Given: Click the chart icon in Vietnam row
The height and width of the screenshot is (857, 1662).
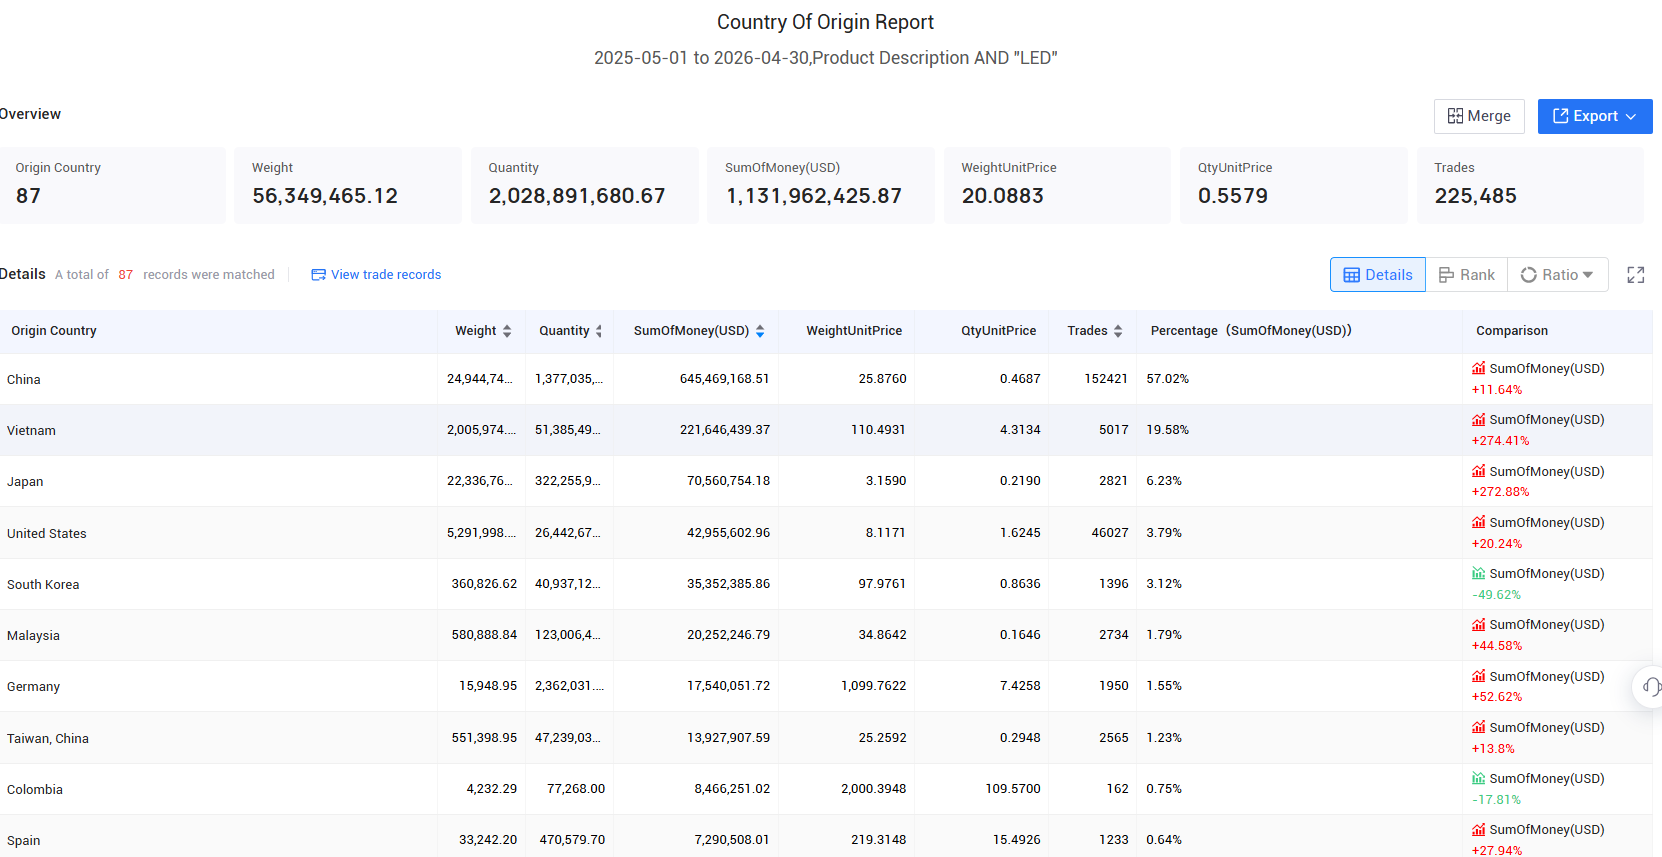Looking at the screenshot, I should pos(1478,419).
